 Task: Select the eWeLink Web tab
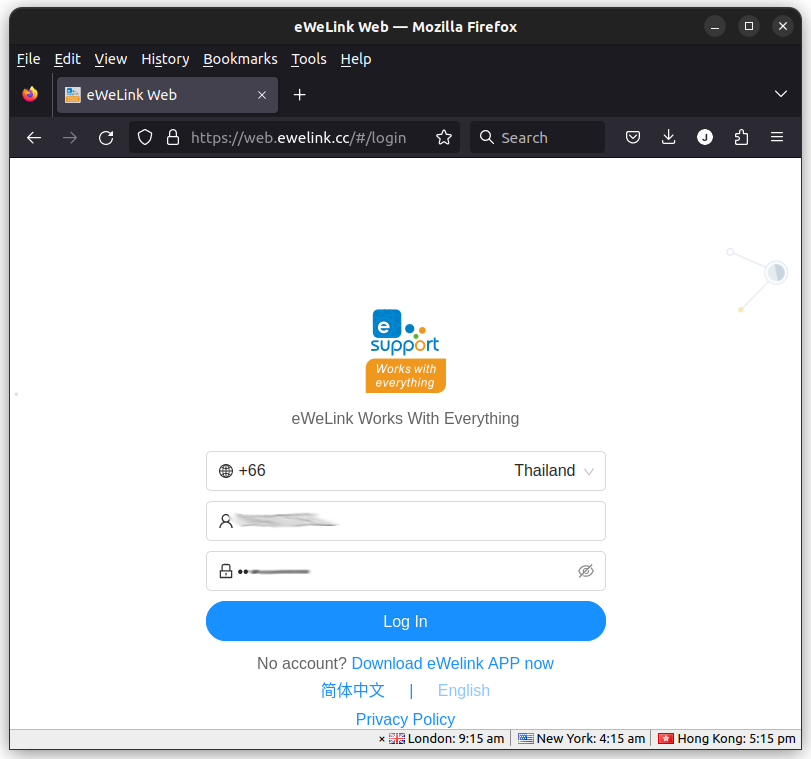point(167,95)
